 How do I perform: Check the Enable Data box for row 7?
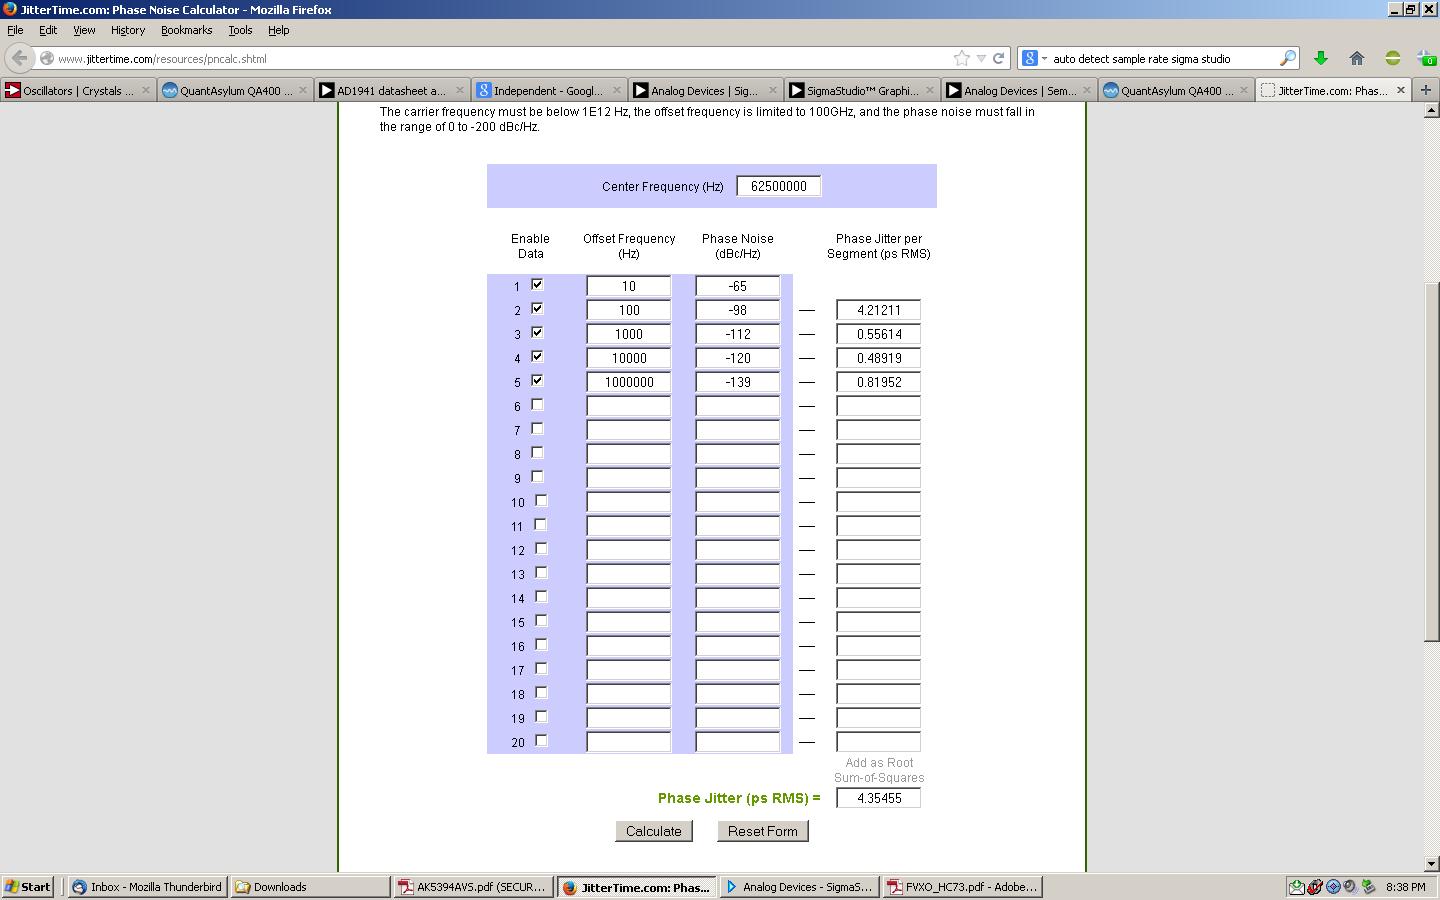[x=537, y=429]
